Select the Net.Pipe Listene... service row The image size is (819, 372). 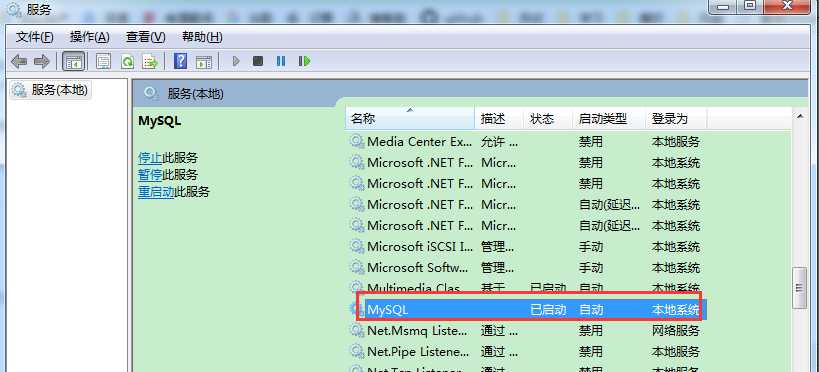coord(525,351)
